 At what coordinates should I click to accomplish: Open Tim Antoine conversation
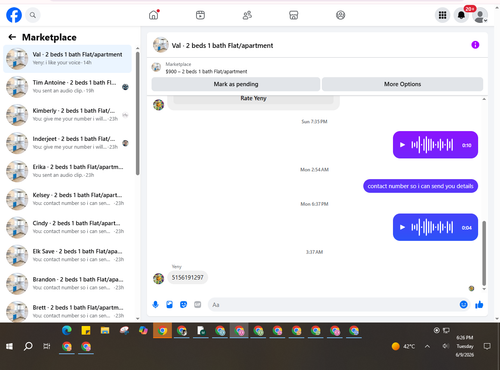pos(67,87)
